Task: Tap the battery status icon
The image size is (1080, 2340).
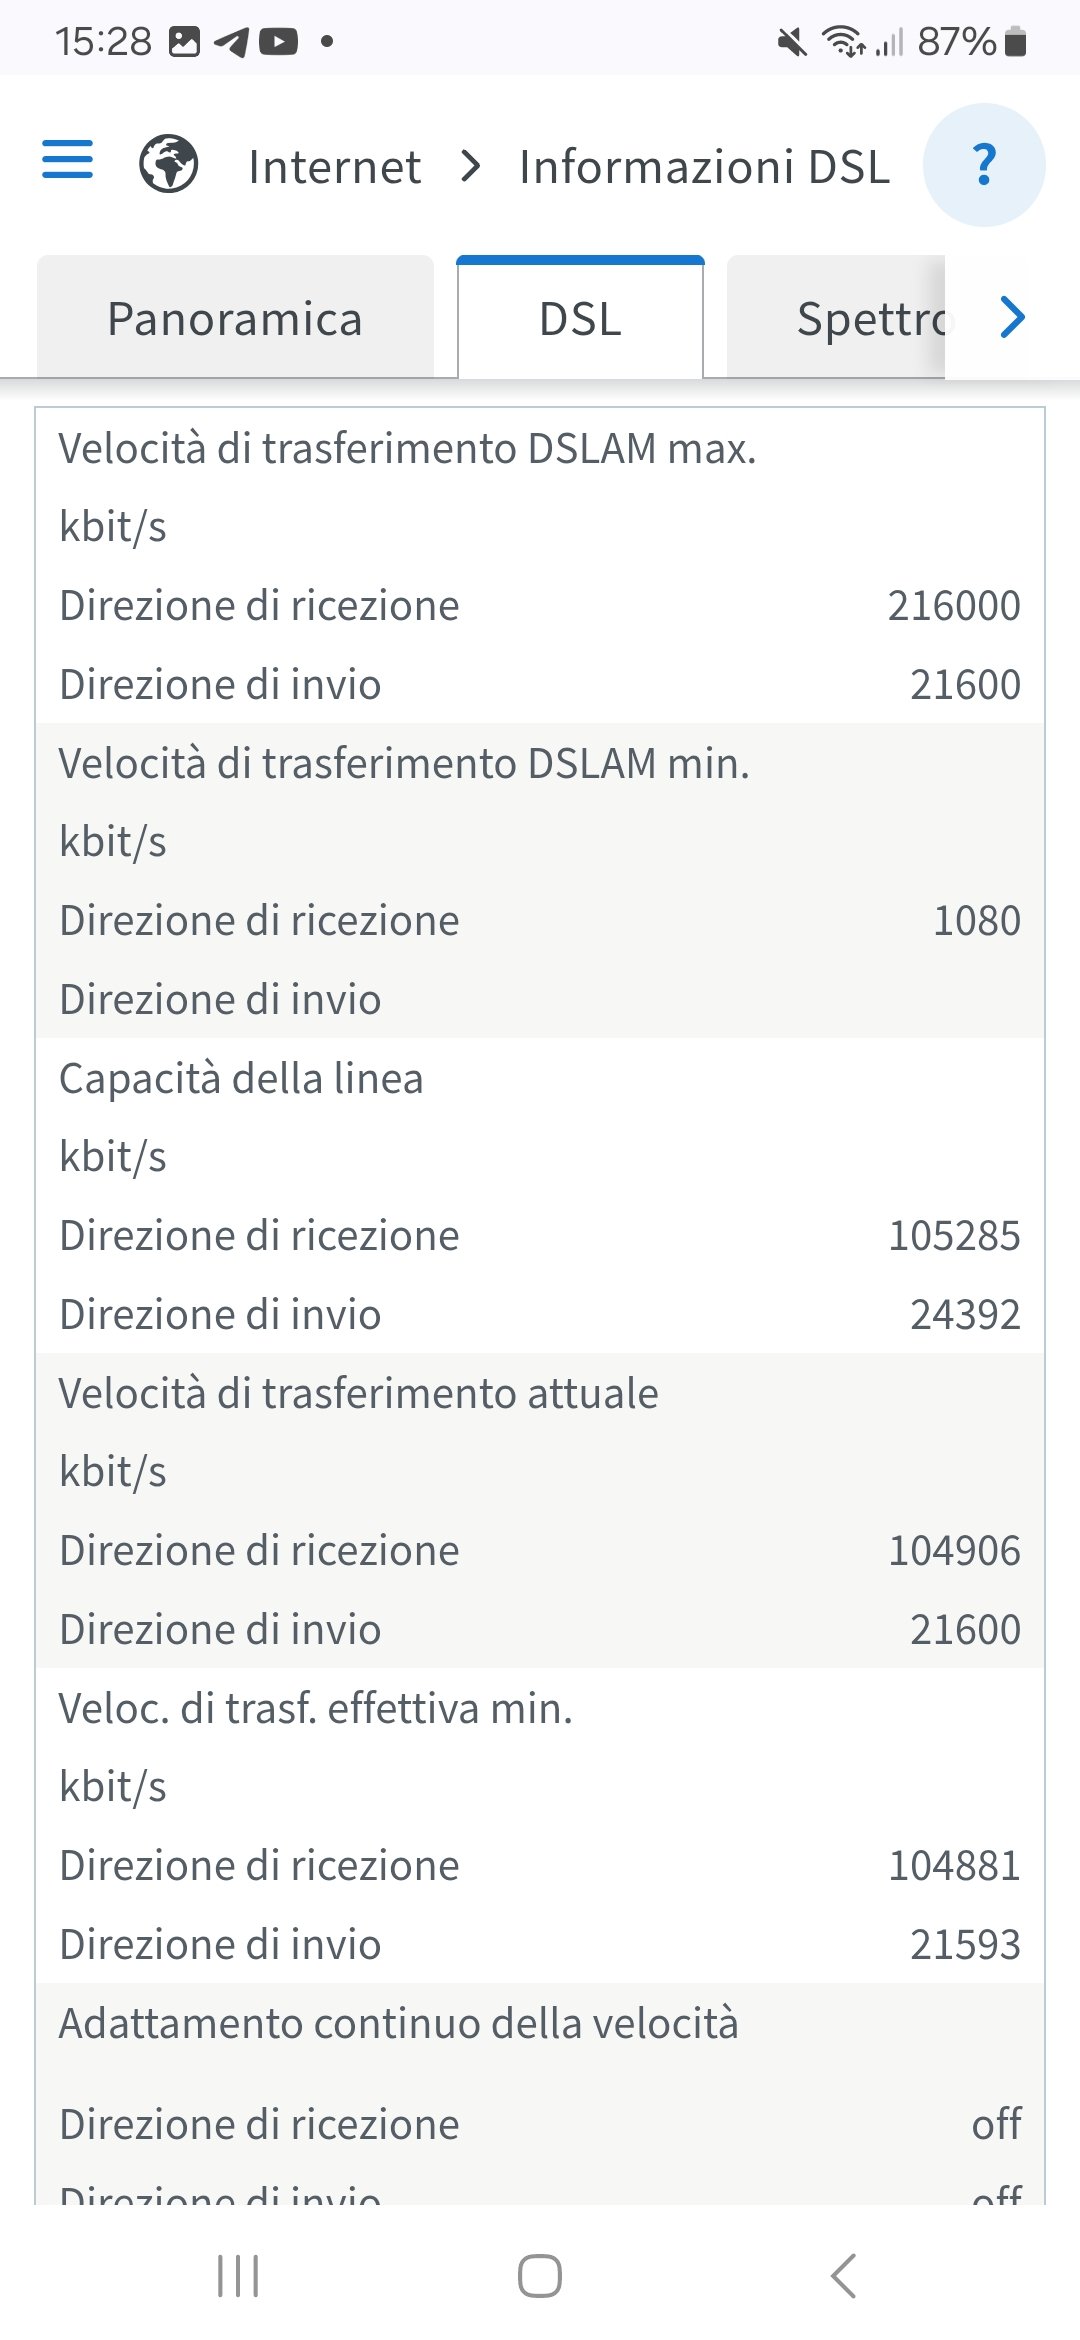Action: tap(1015, 42)
